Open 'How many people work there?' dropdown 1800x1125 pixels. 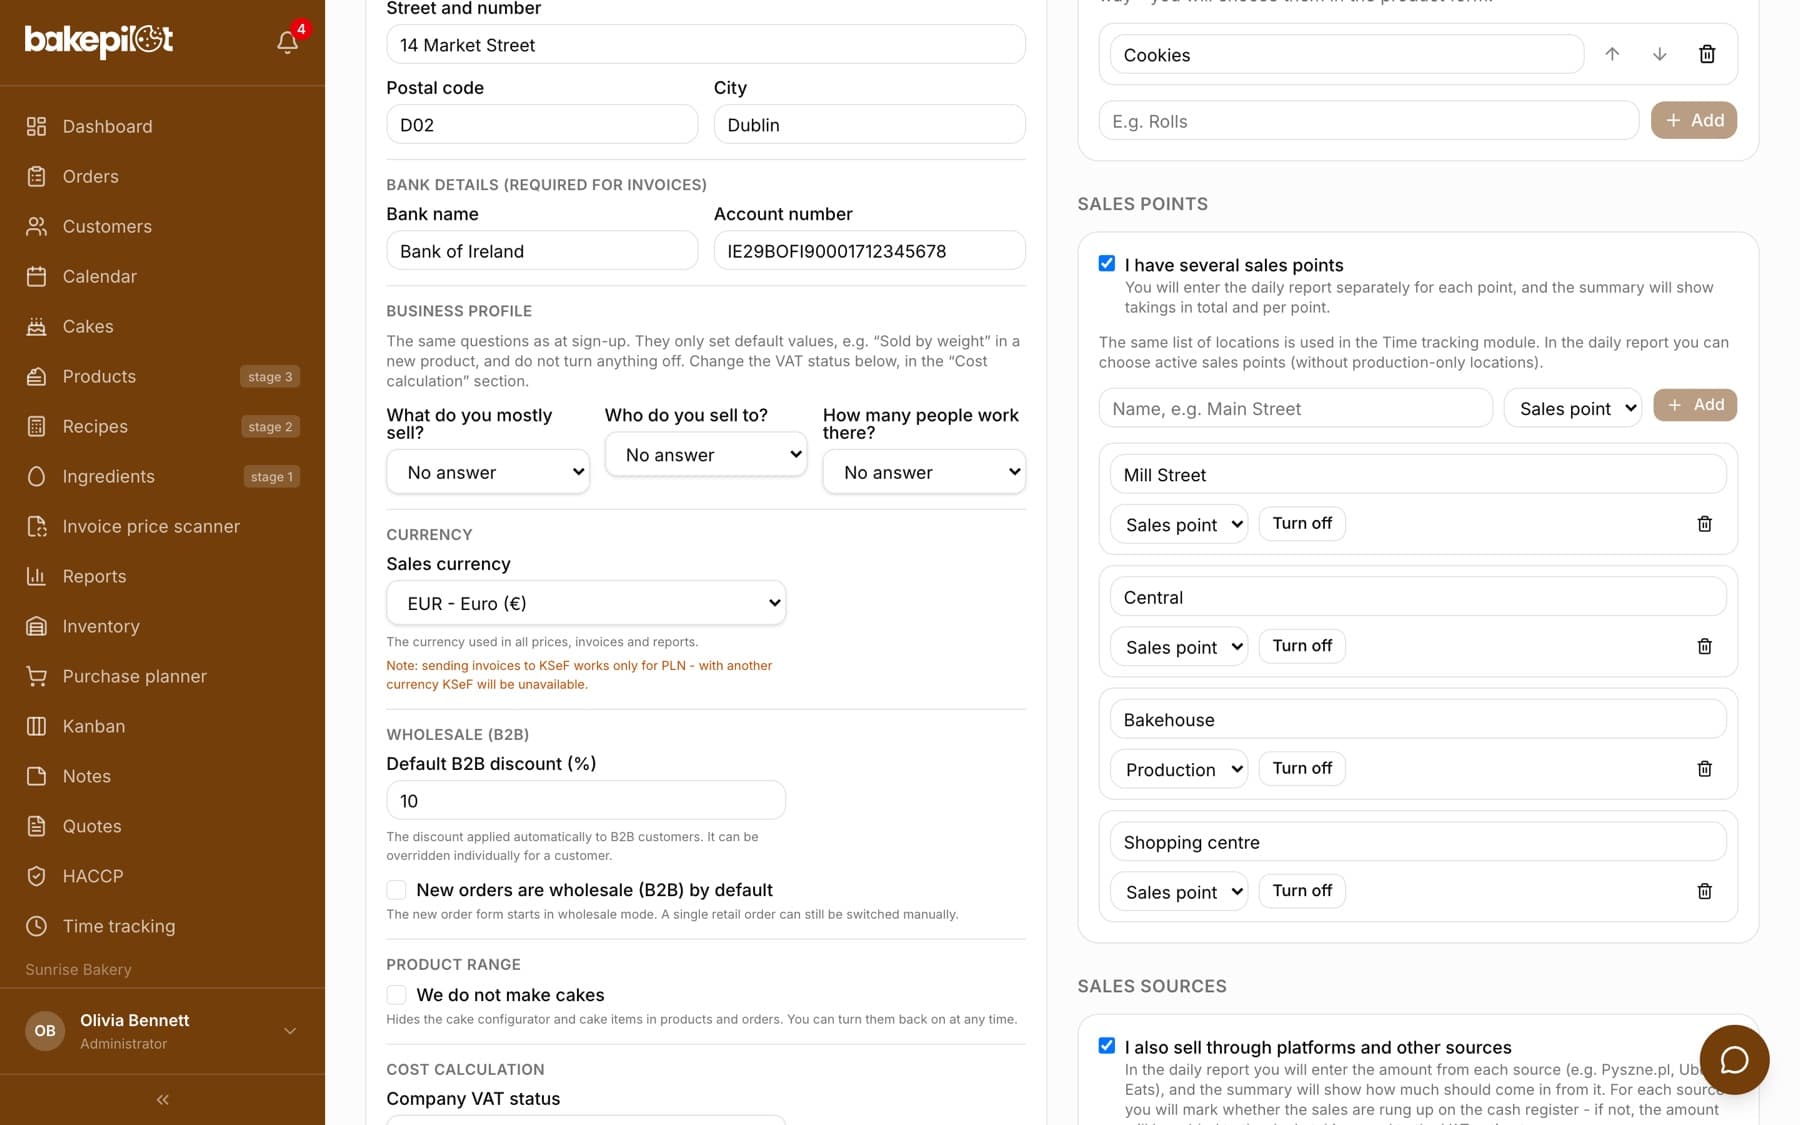[924, 472]
